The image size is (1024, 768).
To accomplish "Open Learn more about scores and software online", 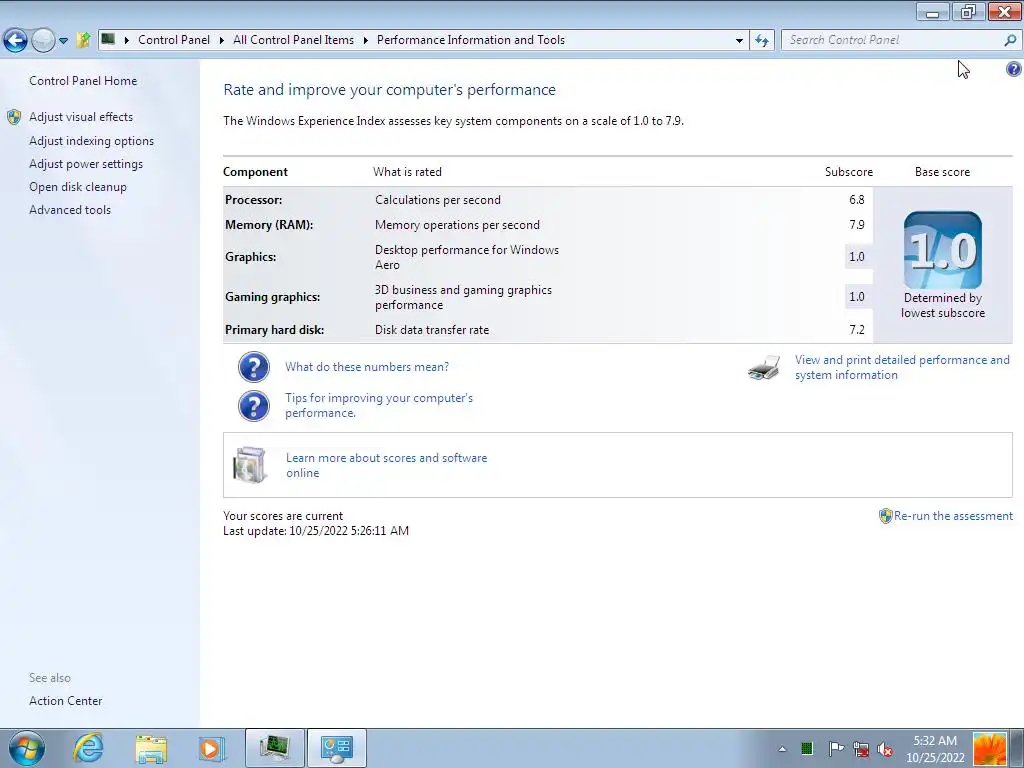I will click(x=387, y=465).
